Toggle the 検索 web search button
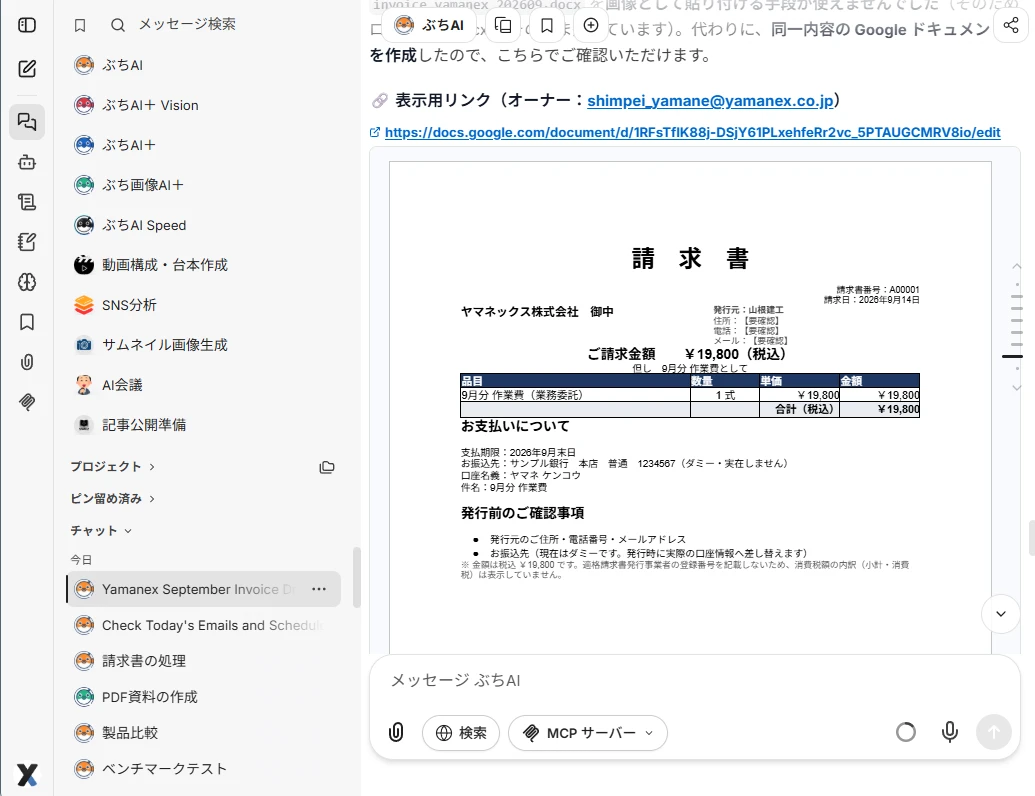 pyautogui.click(x=461, y=733)
